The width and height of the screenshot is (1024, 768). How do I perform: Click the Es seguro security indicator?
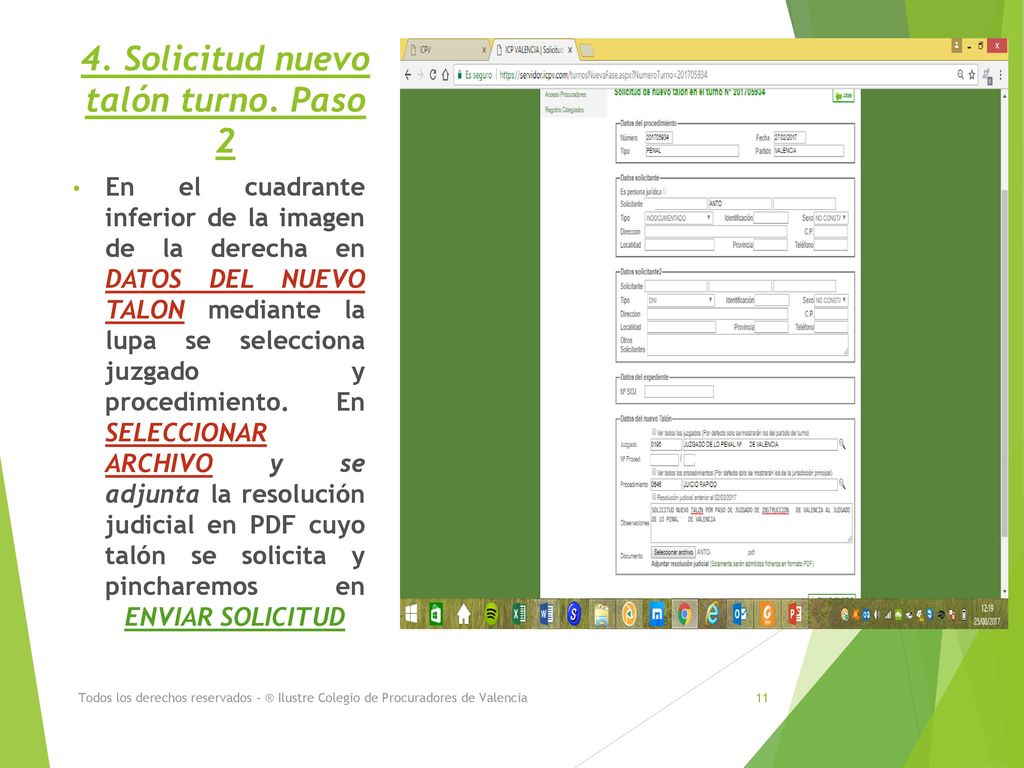pos(475,75)
